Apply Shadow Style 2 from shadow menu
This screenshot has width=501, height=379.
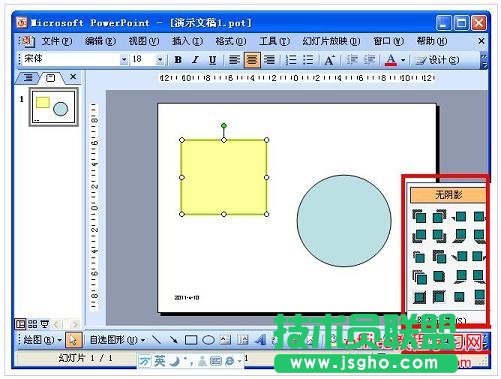(x=439, y=217)
